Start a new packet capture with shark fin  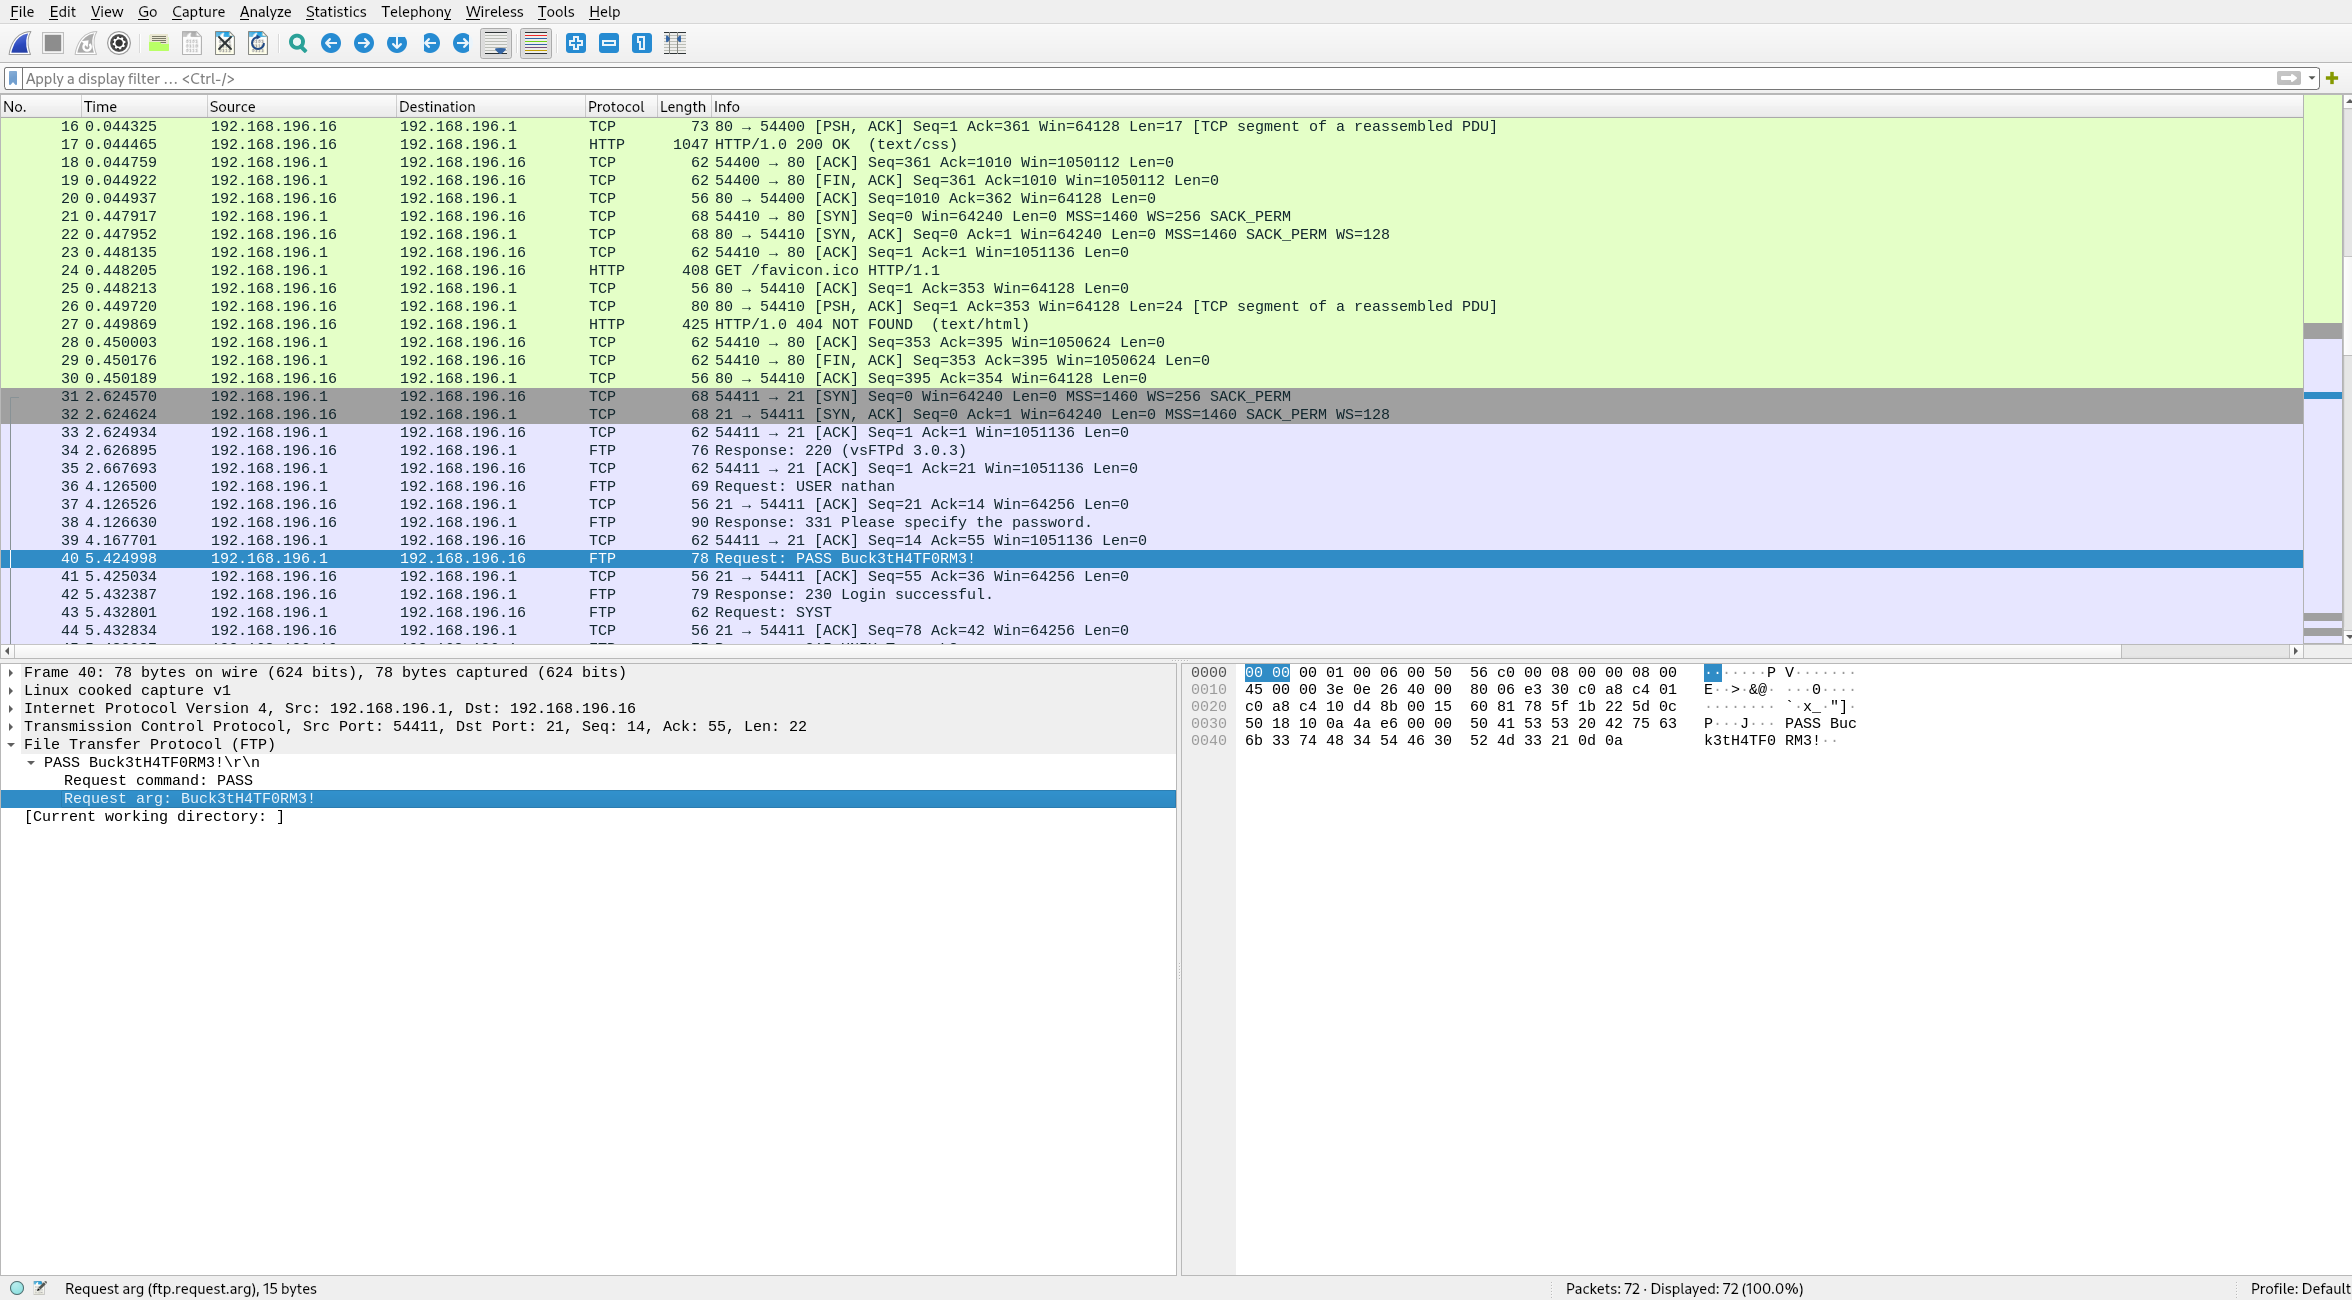click(20, 43)
